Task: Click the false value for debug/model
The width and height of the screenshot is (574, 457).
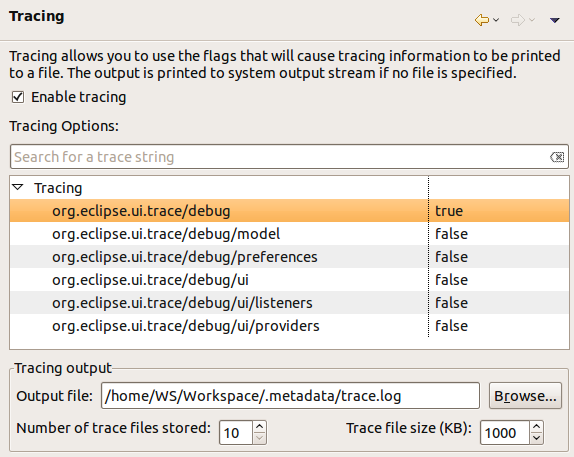Action: pos(451,234)
